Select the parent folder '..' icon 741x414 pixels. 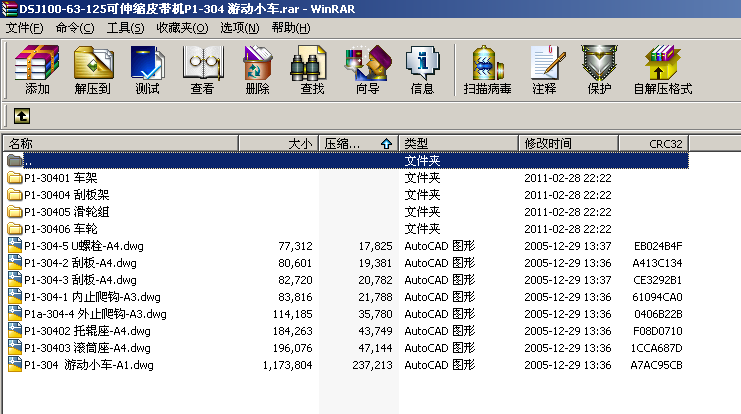[x=15, y=161]
